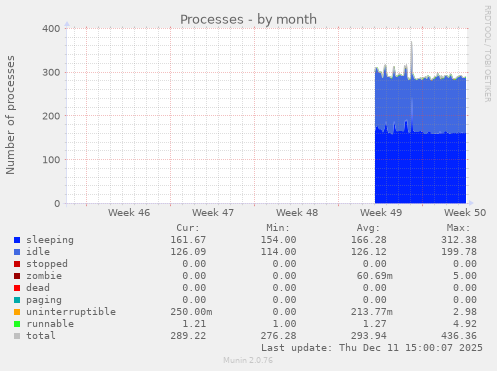The height and width of the screenshot is (371, 497).
Task: Click the paging legend color swatch
Action: point(17,300)
